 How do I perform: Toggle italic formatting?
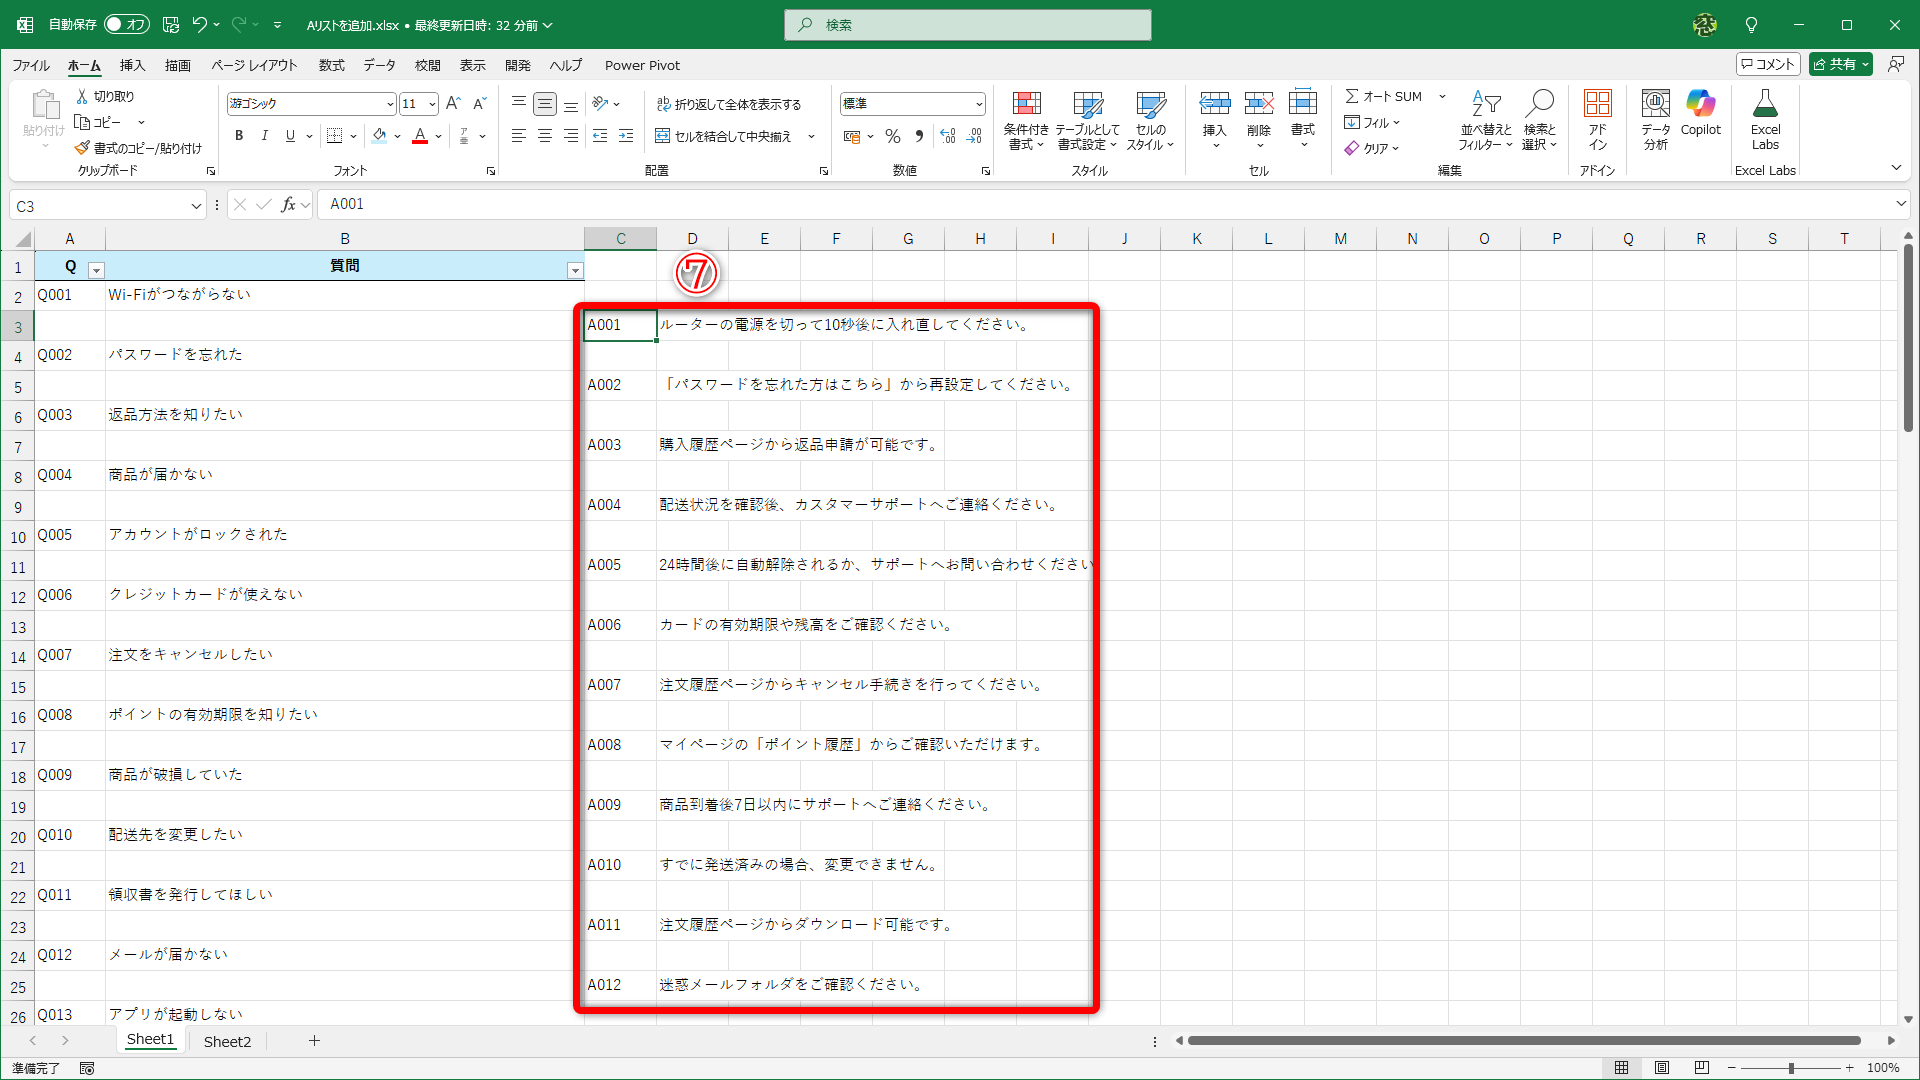[264, 136]
